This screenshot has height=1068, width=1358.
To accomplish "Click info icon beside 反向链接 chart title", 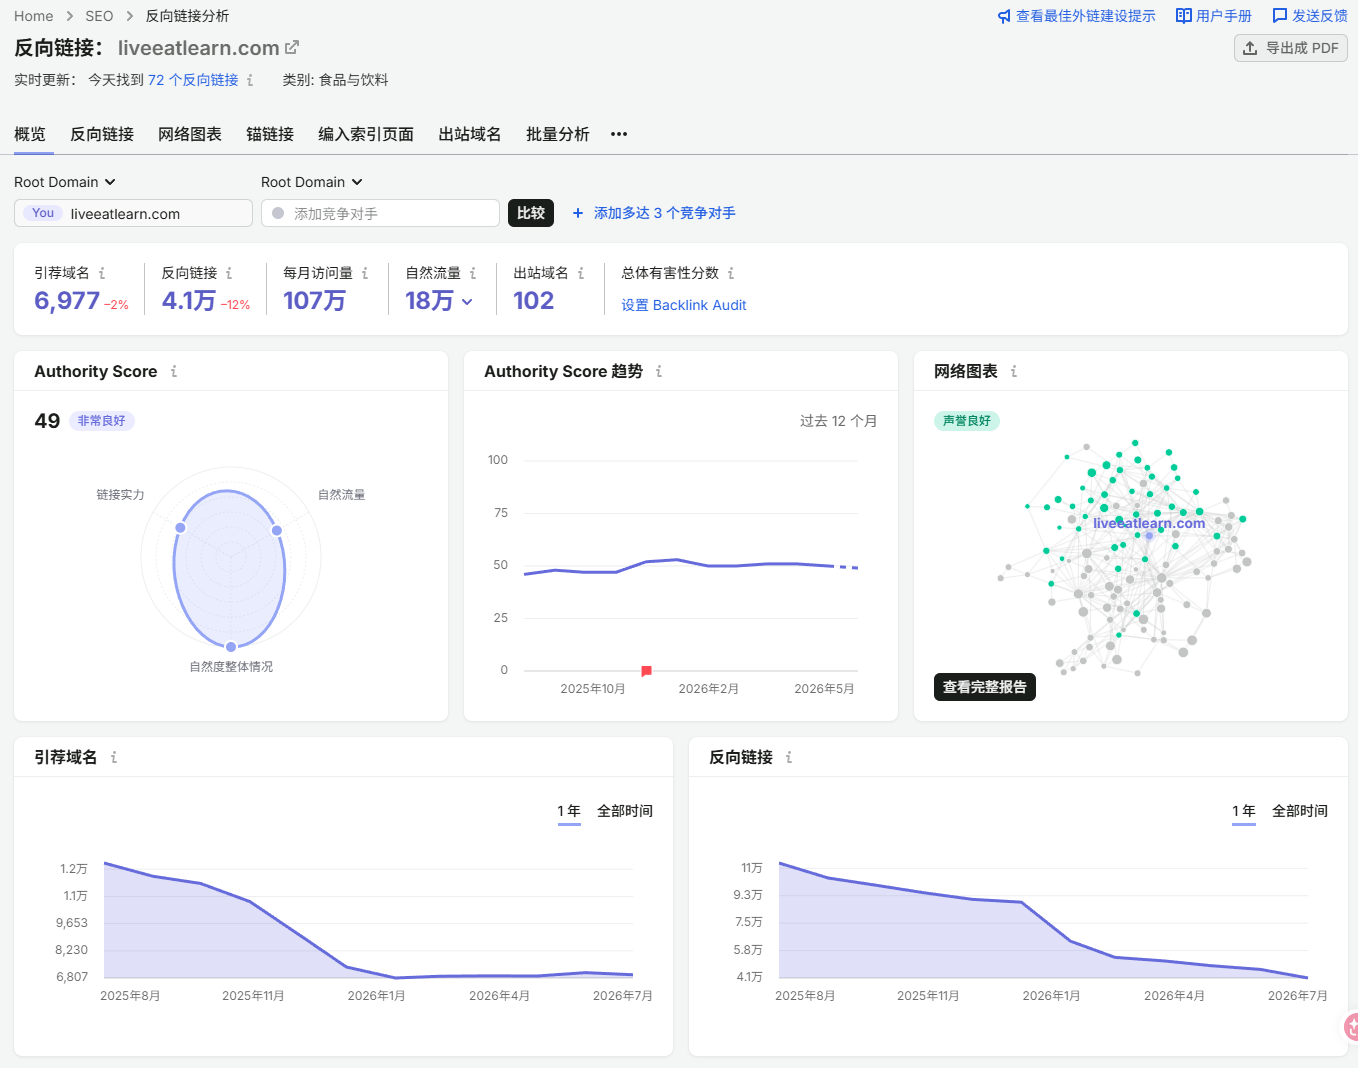I will tap(789, 757).
